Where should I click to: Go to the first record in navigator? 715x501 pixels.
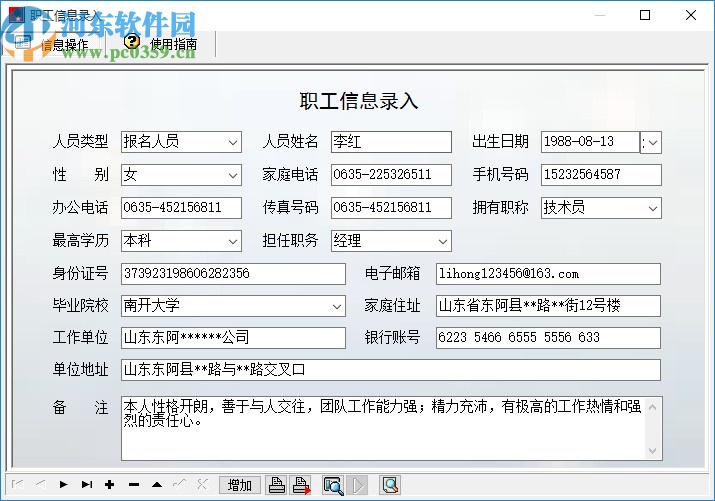[18, 484]
